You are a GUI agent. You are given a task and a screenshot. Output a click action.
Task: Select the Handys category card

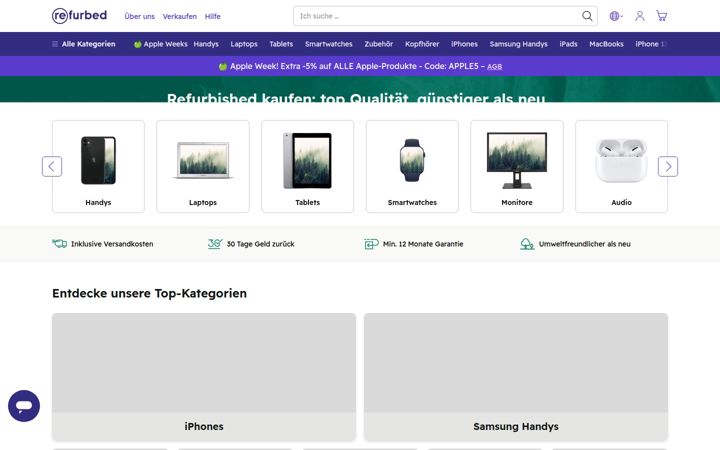point(98,166)
